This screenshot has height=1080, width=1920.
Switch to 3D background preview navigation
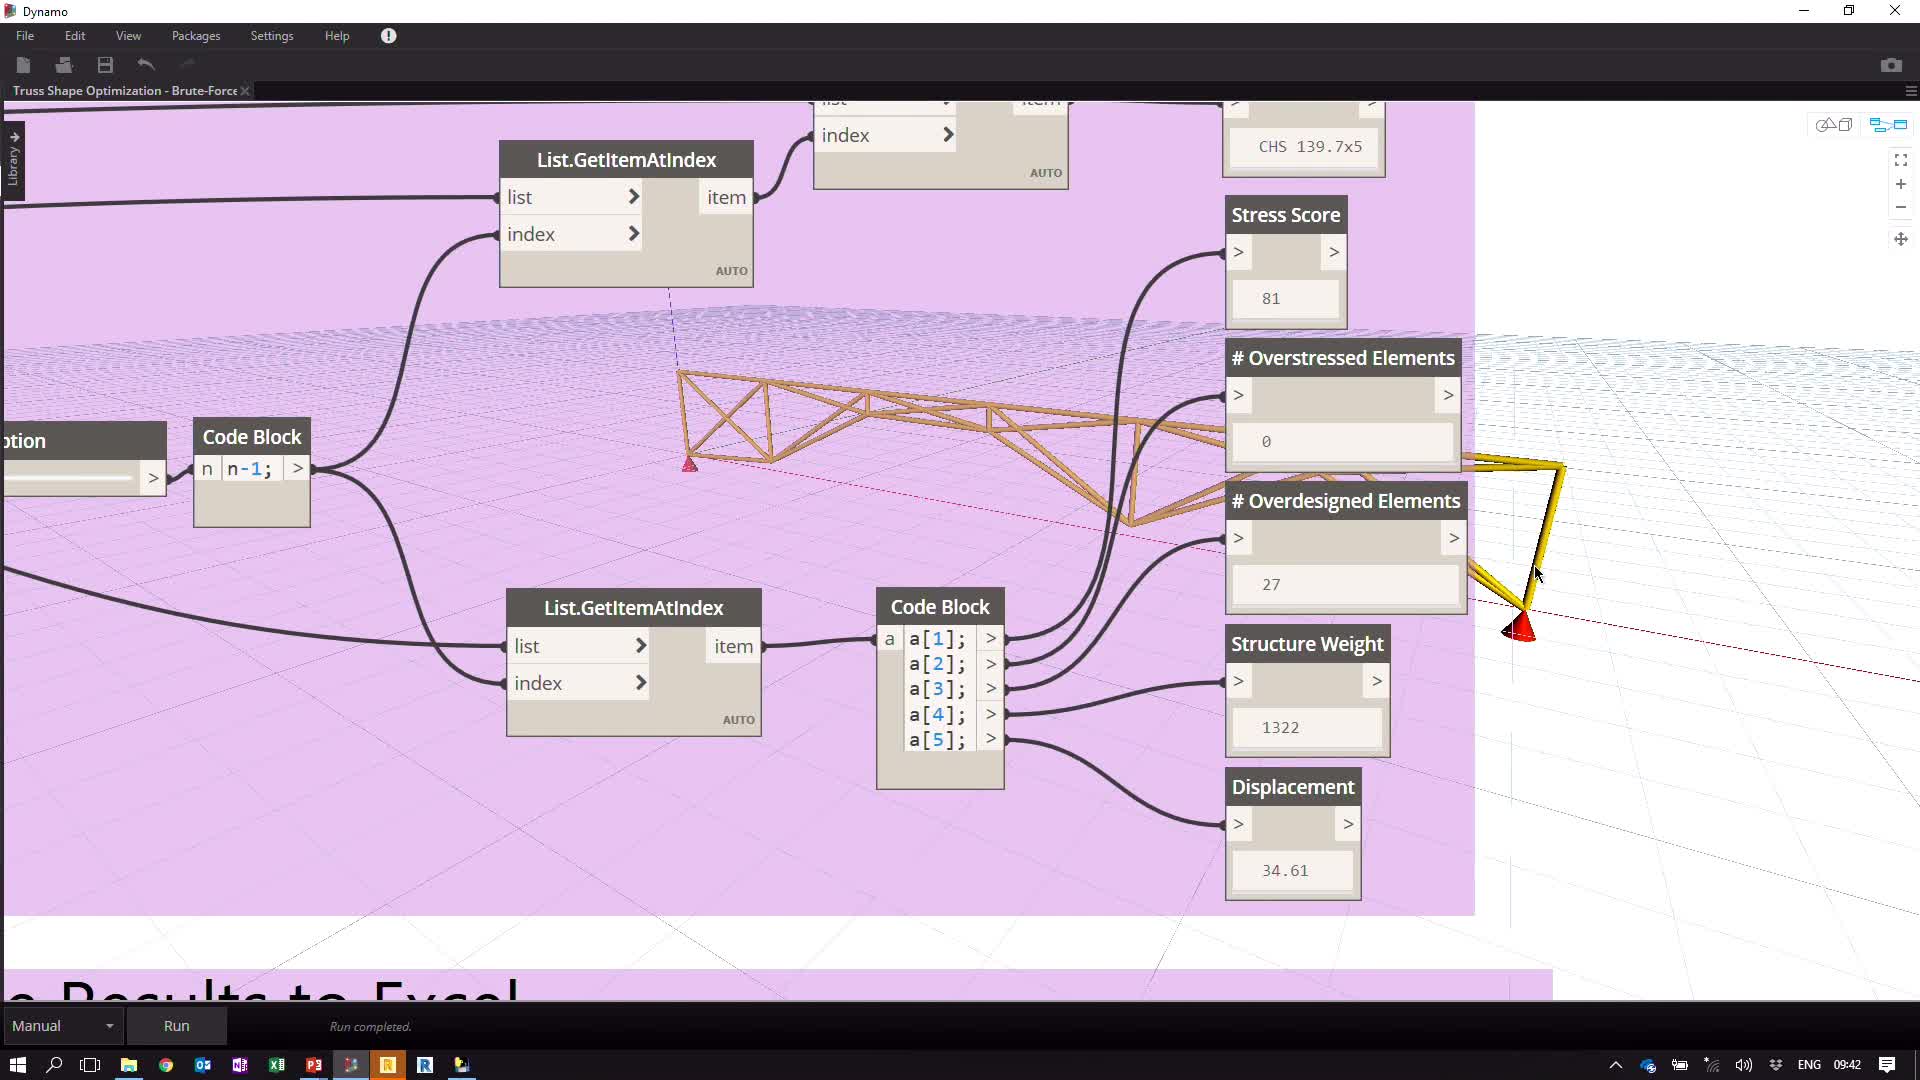pos(1834,125)
